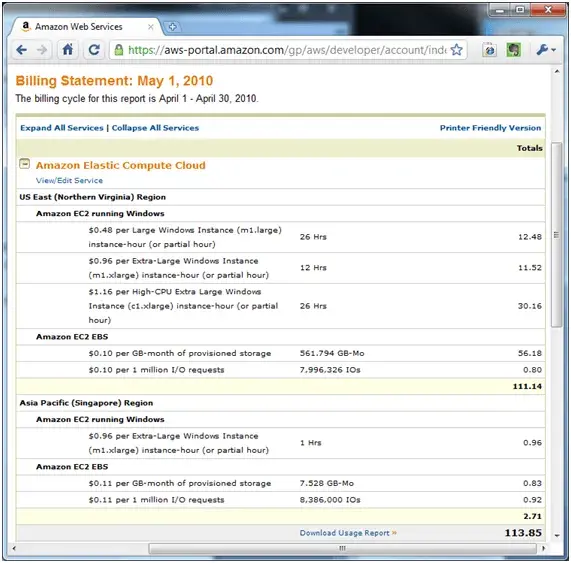This screenshot has height=563, width=571.
Task: Click the '$1.16 per High-CPU Extra Large' description
Action: (x=183, y=306)
